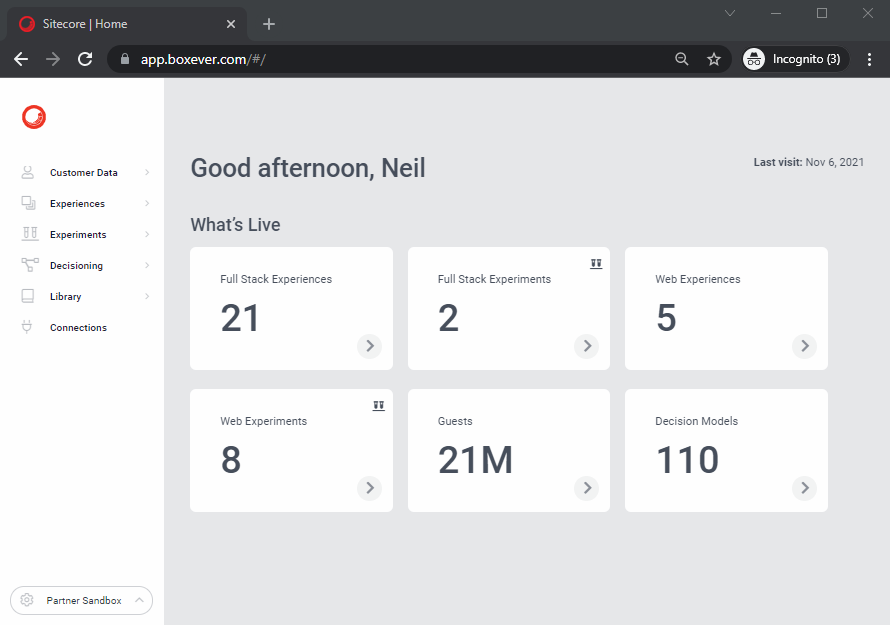Open the Partner Sandbox dropdown
The image size is (890, 625).
pyautogui.click(x=139, y=600)
